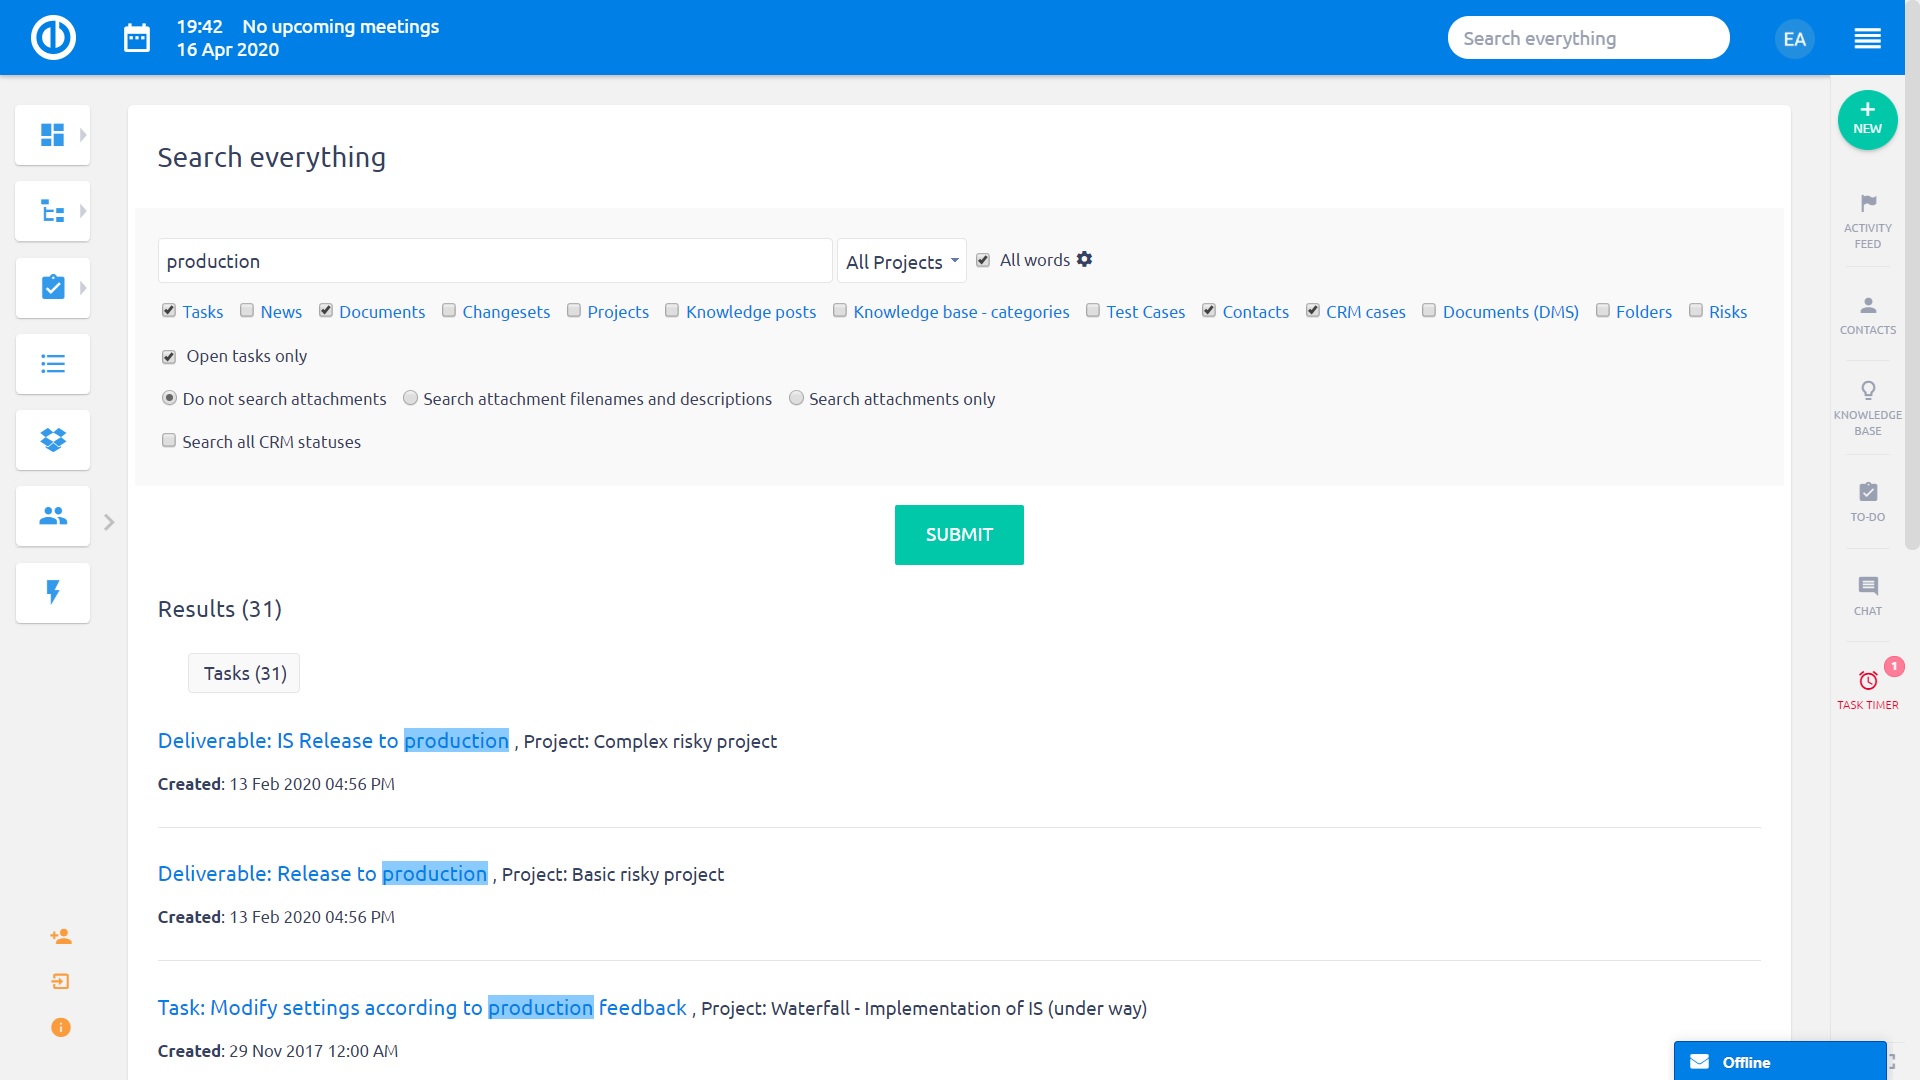Open the users group sidebar icon
1920x1080 pixels.
click(53, 516)
